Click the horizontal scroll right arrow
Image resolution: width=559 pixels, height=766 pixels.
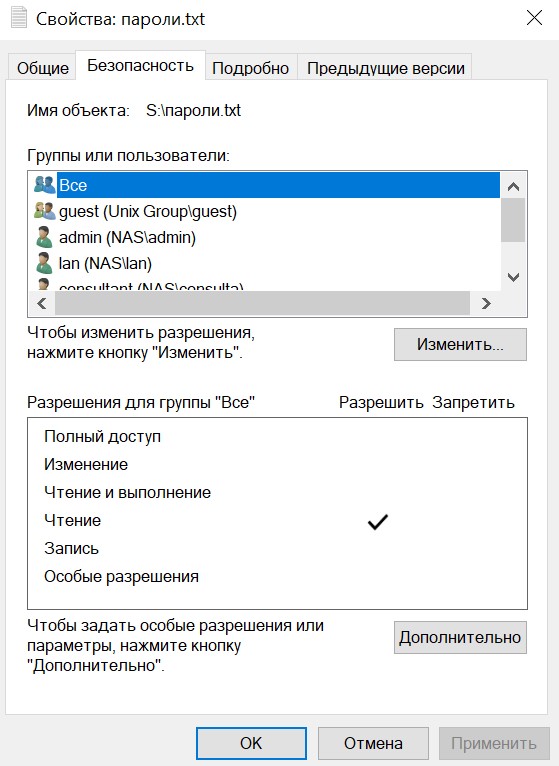click(486, 303)
